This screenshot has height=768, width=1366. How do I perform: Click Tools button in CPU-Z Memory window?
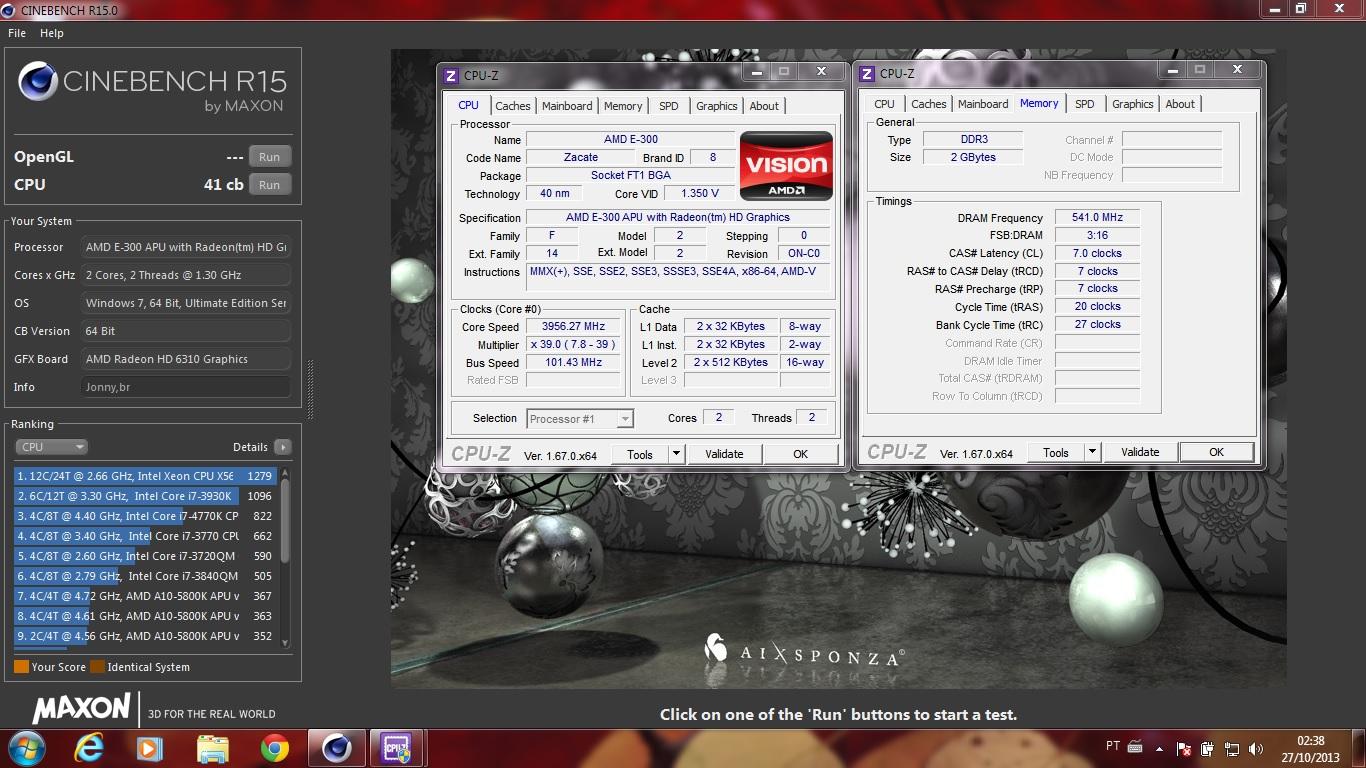1056,452
